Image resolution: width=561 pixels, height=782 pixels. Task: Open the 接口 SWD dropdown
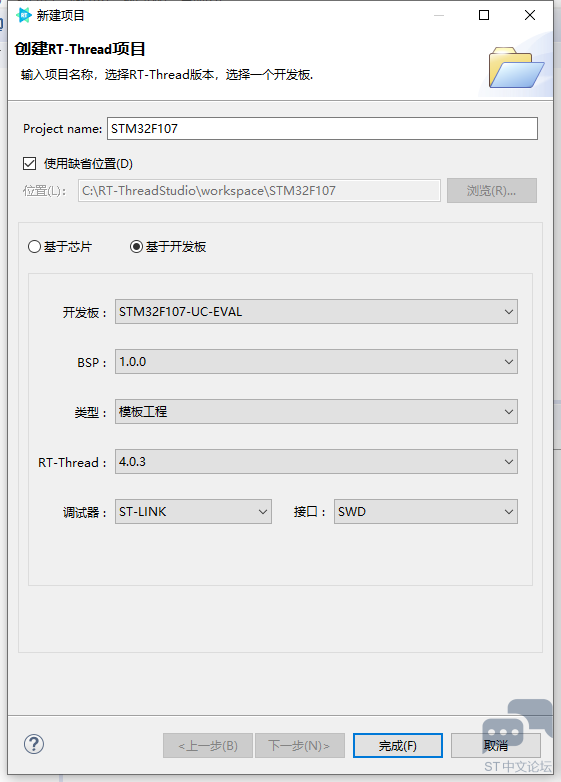(x=426, y=511)
